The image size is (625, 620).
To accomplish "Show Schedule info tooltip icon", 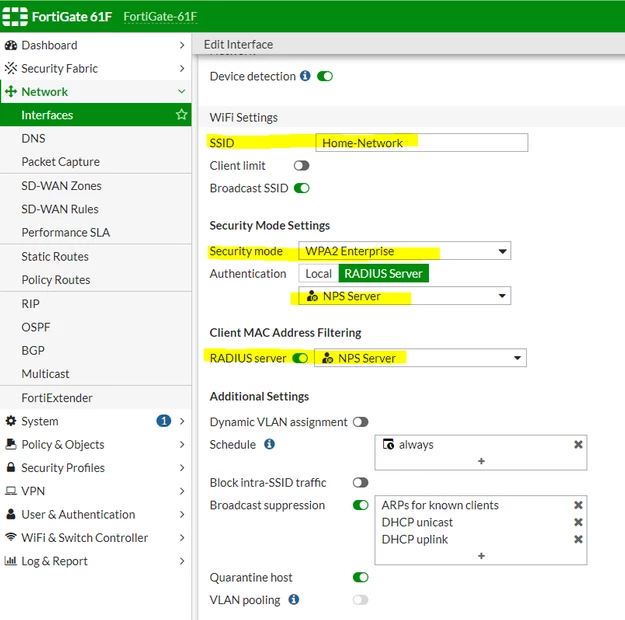I will (x=269, y=444).
